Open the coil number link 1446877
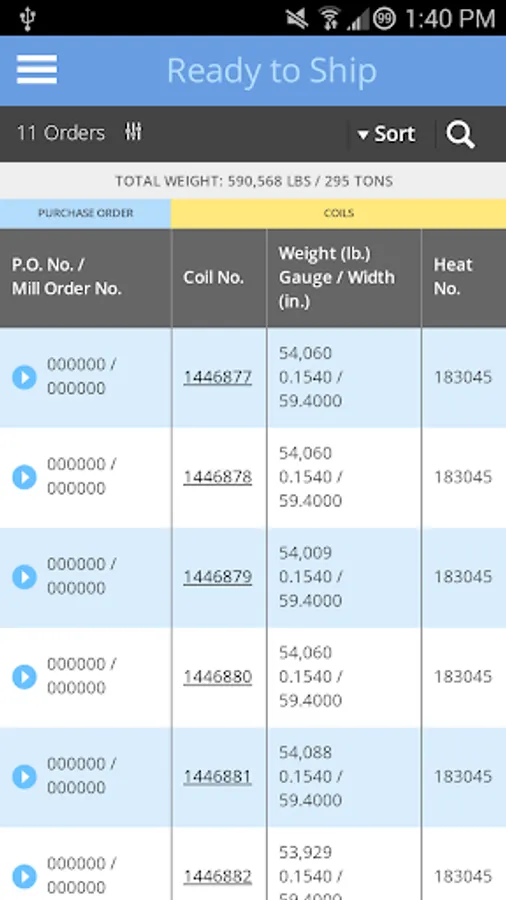506x900 pixels. [217, 377]
